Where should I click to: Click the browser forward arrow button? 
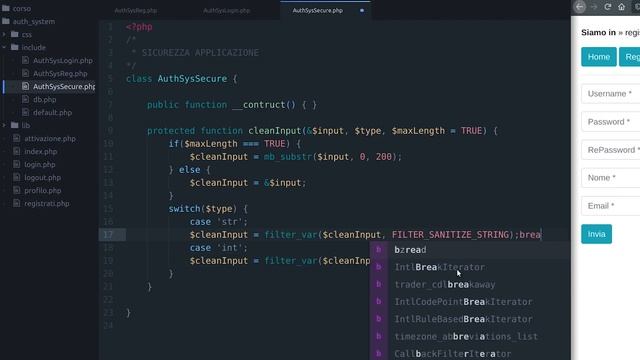coord(594,7)
